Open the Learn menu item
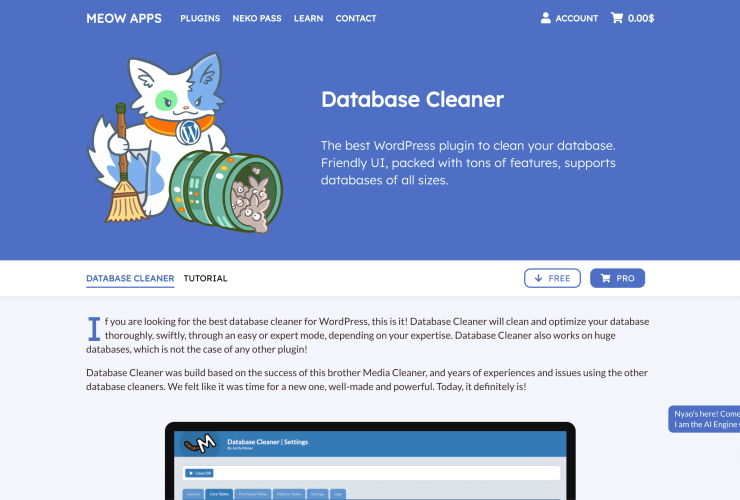Image resolution: width=740 pixels, height=500 pixels. 308,18
